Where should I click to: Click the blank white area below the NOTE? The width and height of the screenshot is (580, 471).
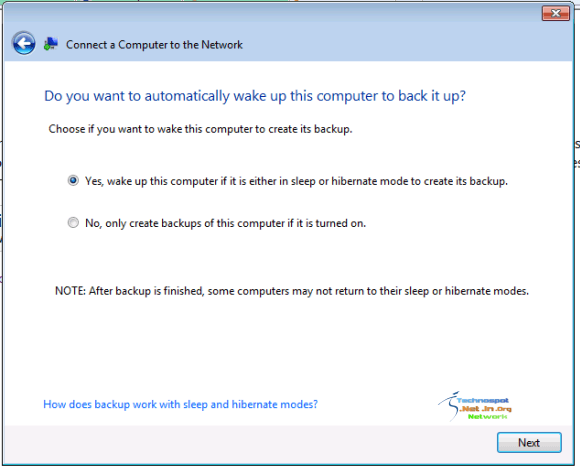pyautogui.click(x=289, y=344)
